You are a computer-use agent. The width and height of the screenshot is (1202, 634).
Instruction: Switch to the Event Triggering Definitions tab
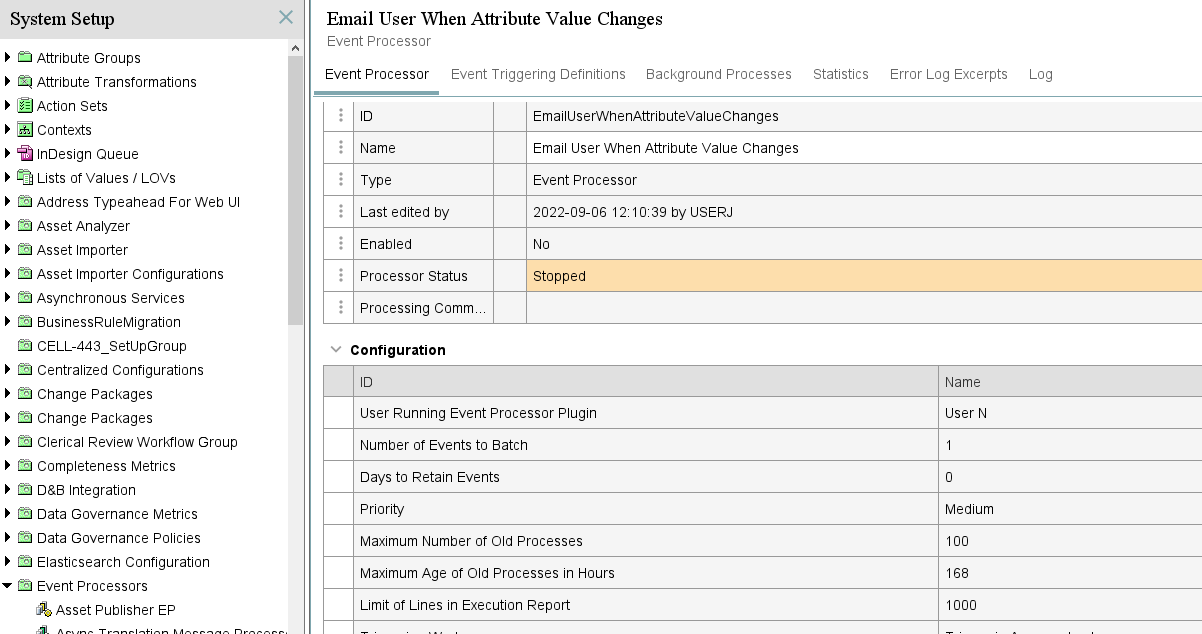pyautogui.click(x=538, y=74)
